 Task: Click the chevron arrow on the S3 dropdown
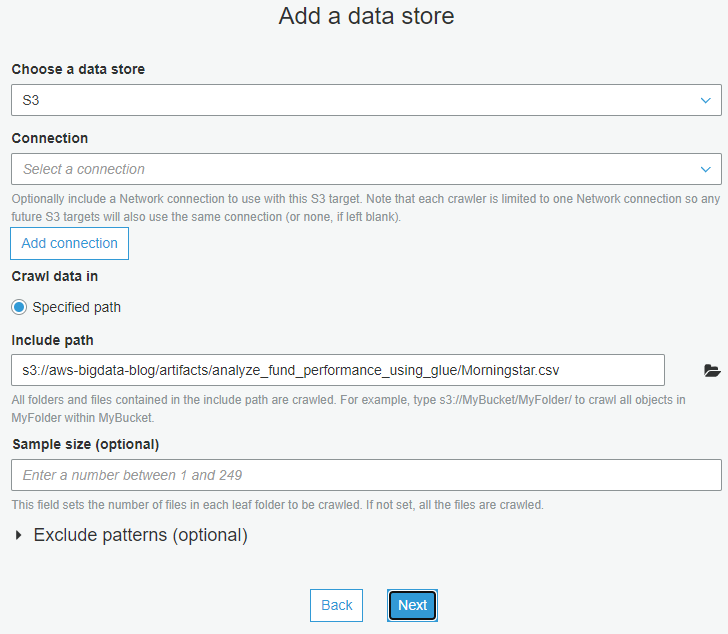[706, 101]
